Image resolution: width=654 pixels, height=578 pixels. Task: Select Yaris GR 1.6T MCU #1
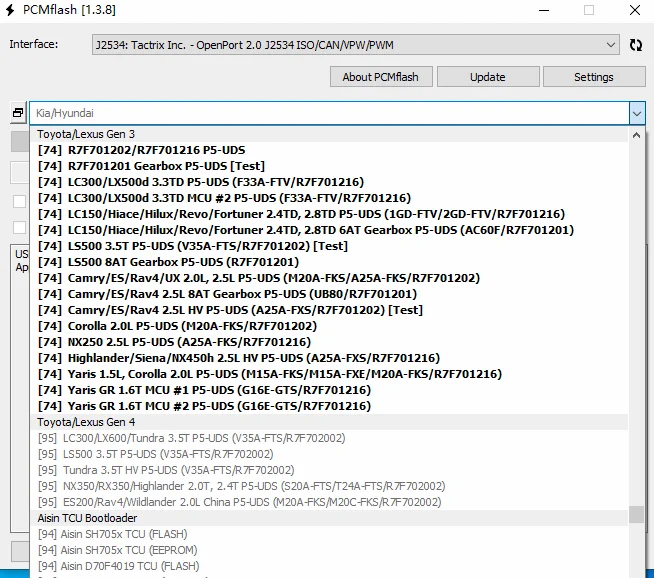tap(329, 390)
